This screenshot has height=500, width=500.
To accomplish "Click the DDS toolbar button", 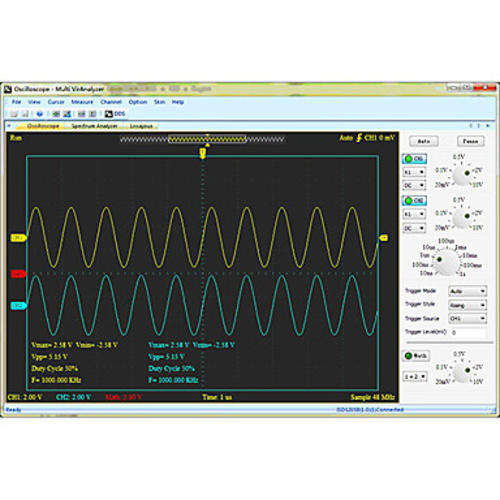I will pyautogui.click(x=115, y=114).
